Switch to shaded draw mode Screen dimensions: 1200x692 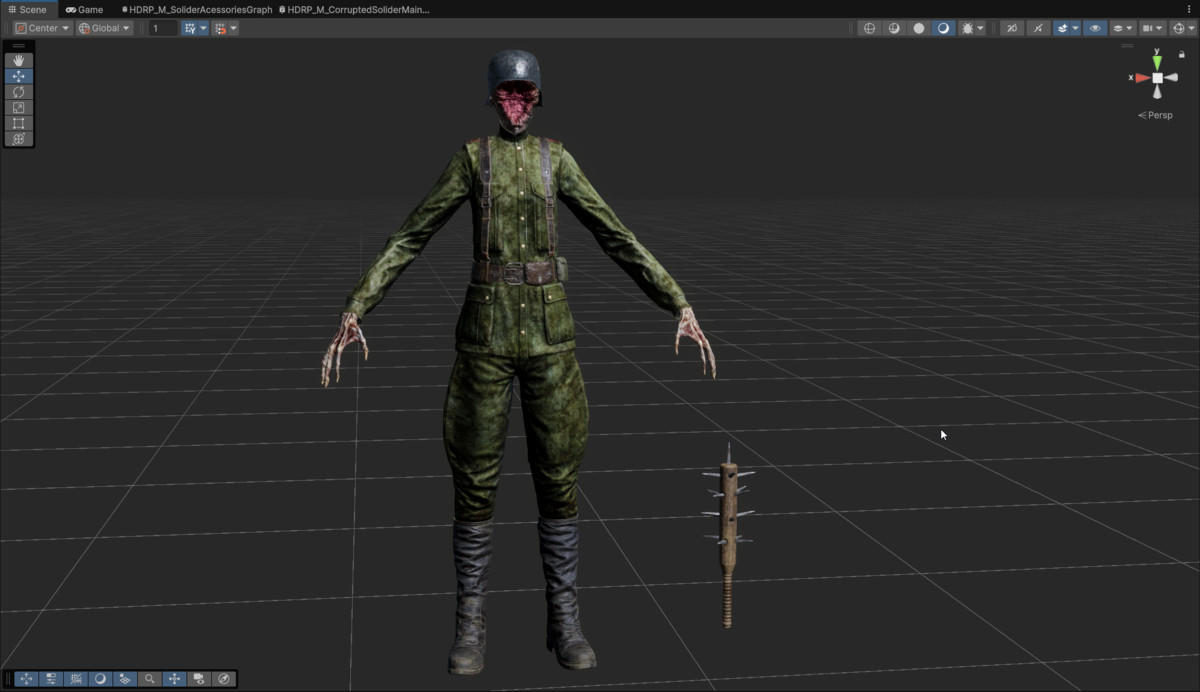(x=943, y=28)
